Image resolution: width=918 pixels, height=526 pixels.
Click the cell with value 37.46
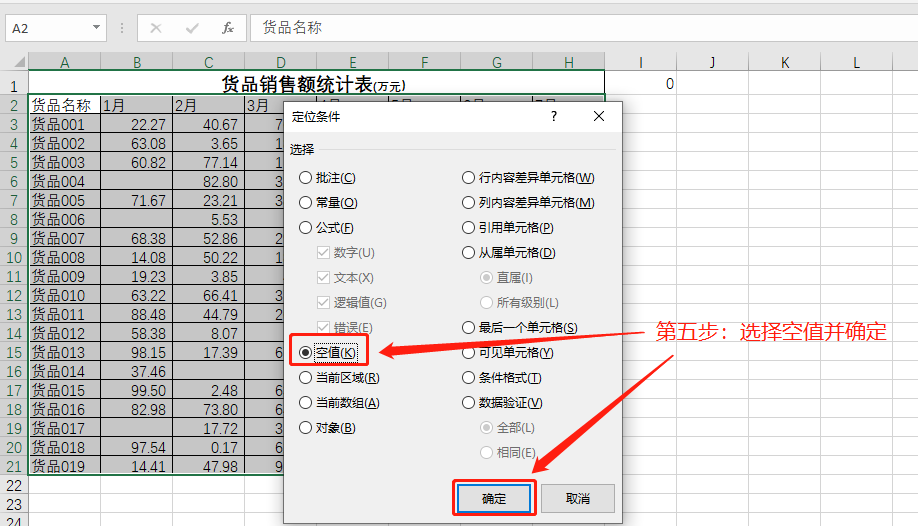pyautogui.click(x=136, y=371)
